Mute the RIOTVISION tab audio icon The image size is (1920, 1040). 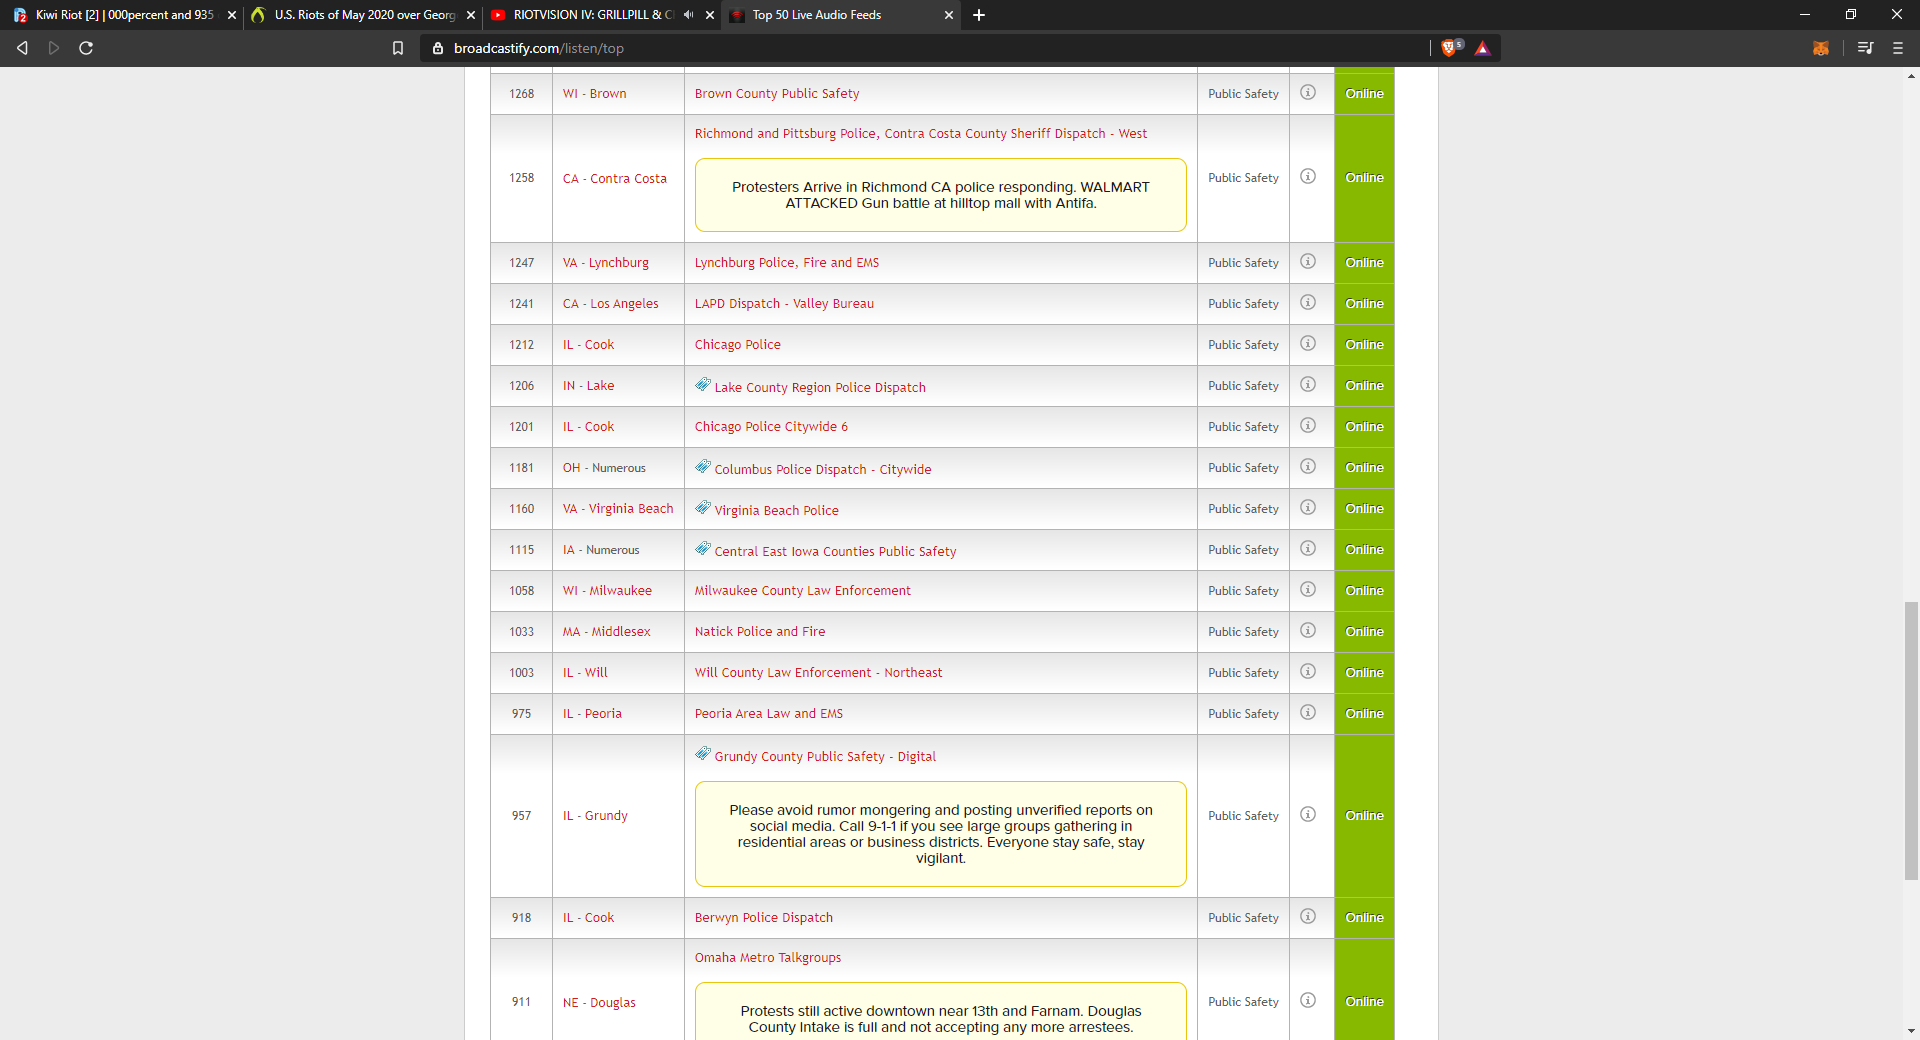(x=688, y=15)
